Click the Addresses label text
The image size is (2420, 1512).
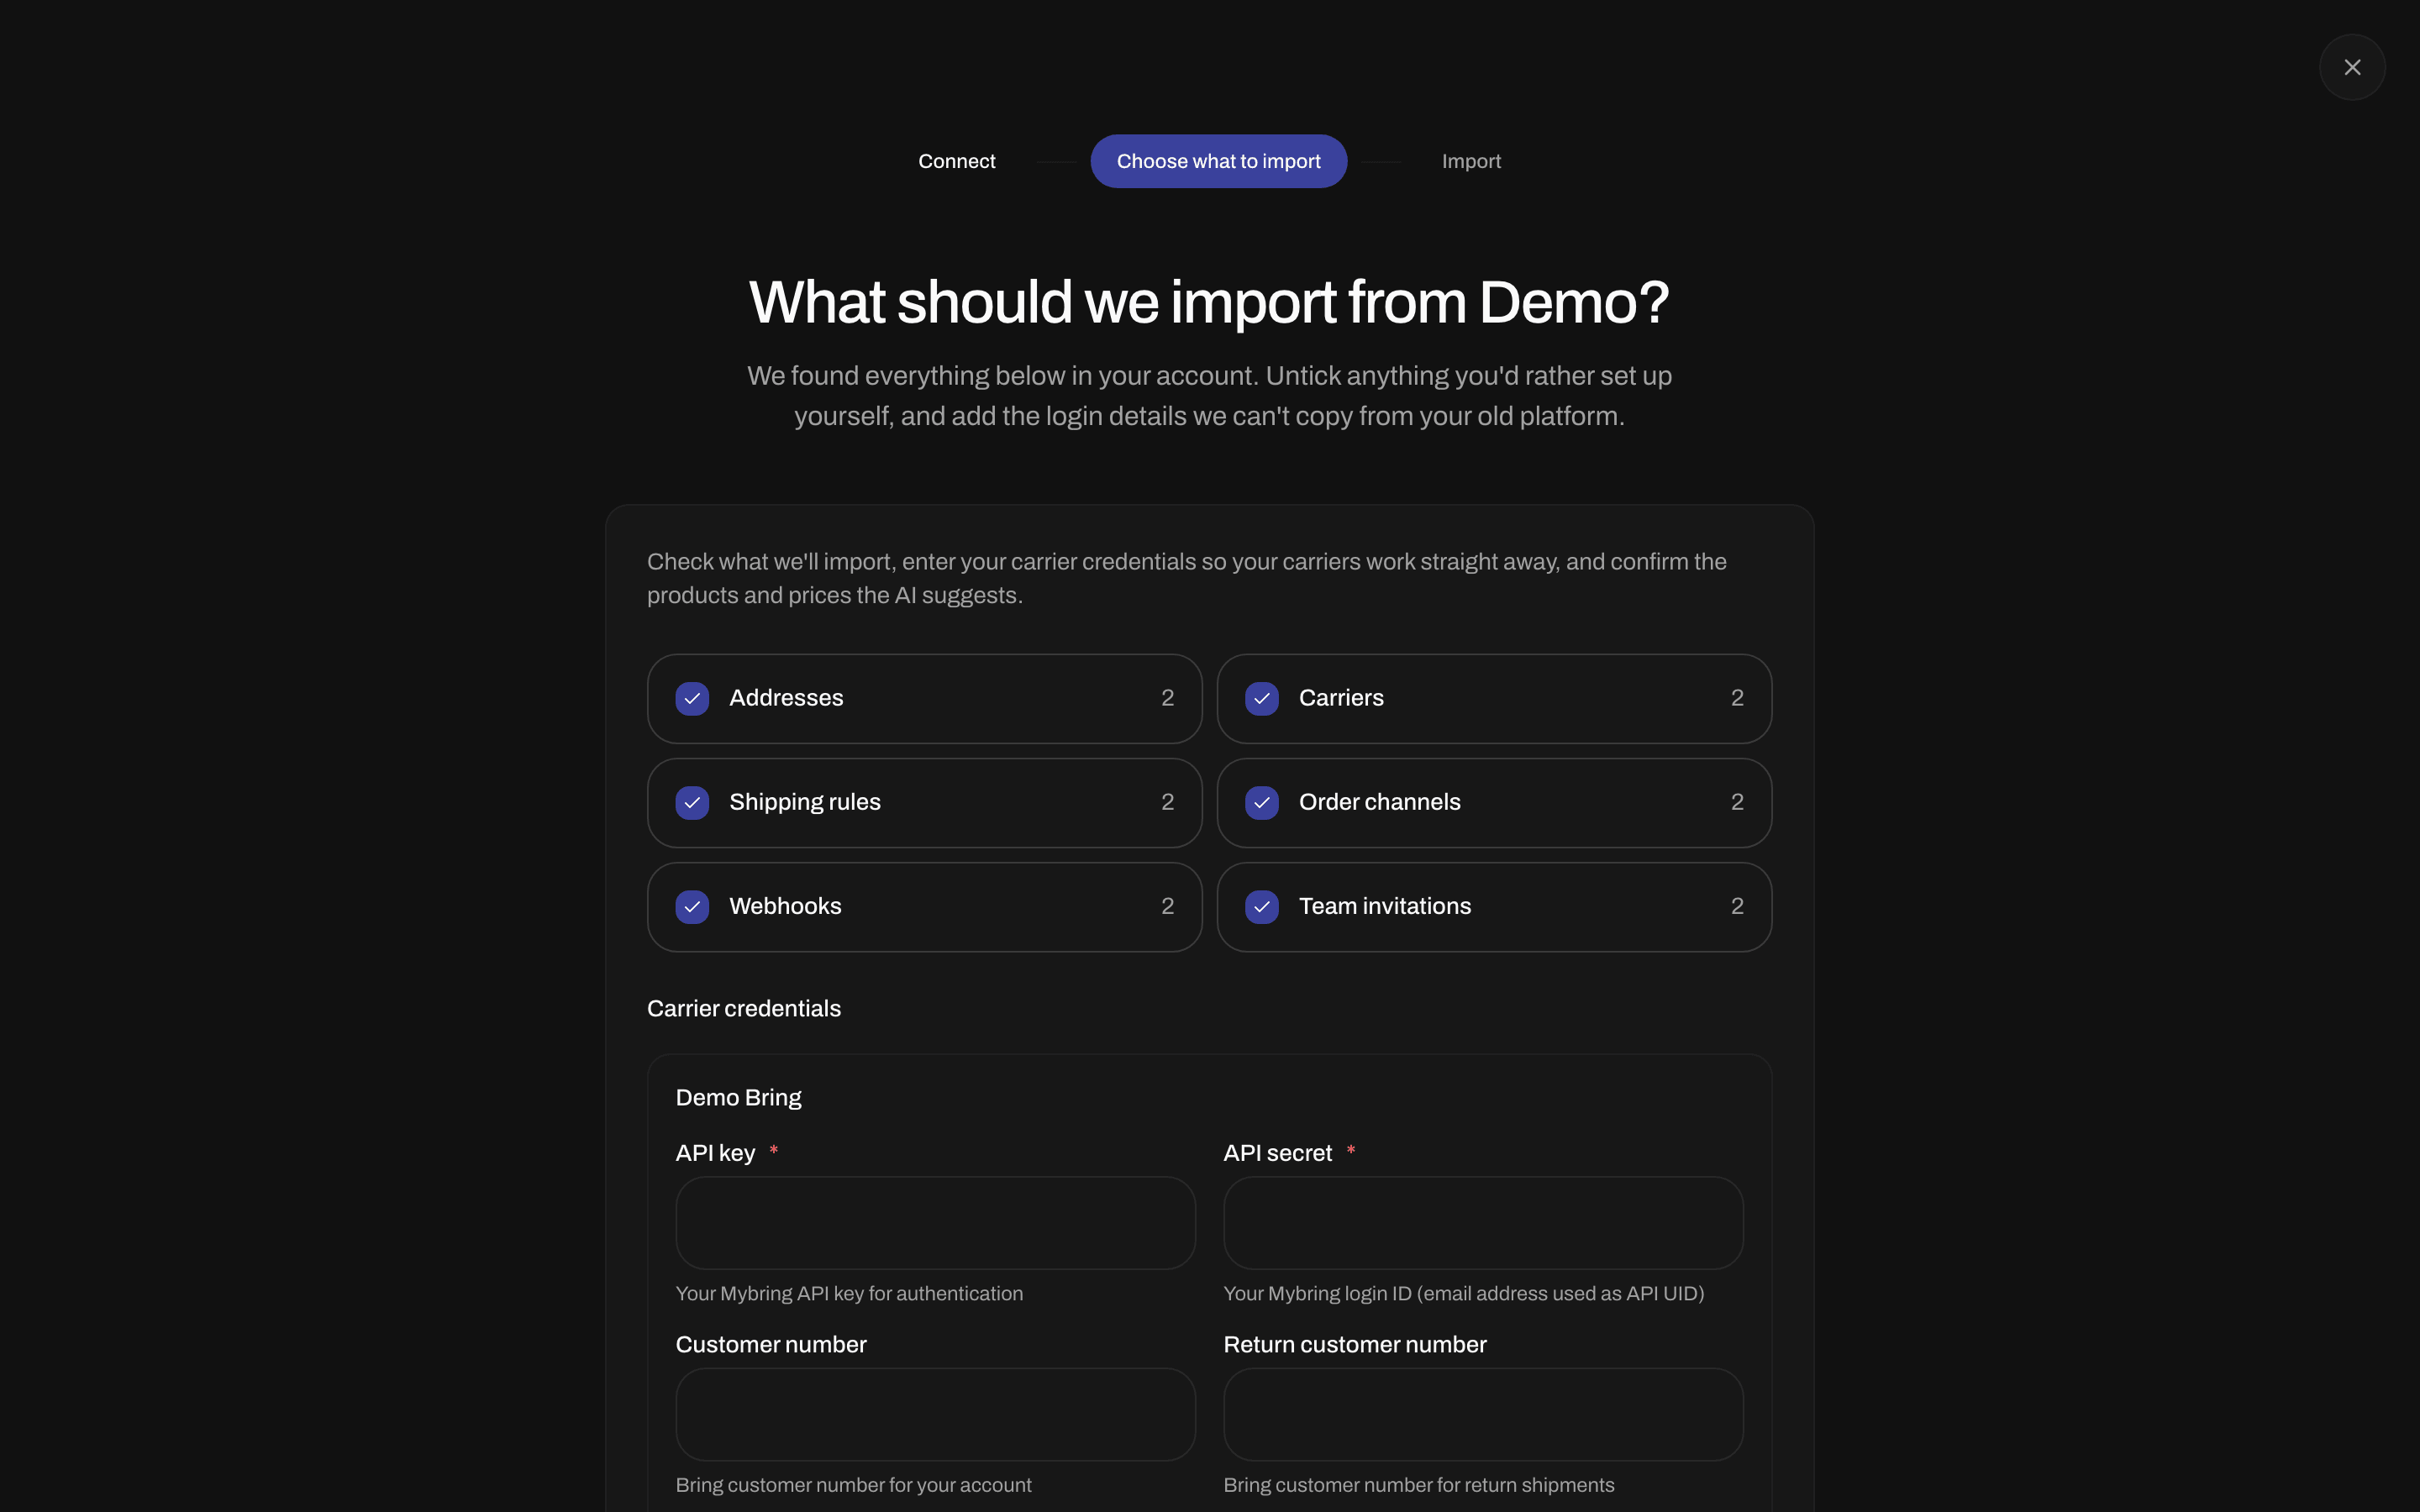tap(786, 698)
